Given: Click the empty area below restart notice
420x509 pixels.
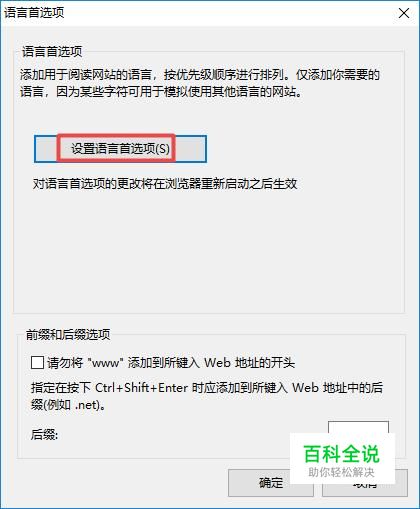Looking at the screenshot, I should (208, 250).
